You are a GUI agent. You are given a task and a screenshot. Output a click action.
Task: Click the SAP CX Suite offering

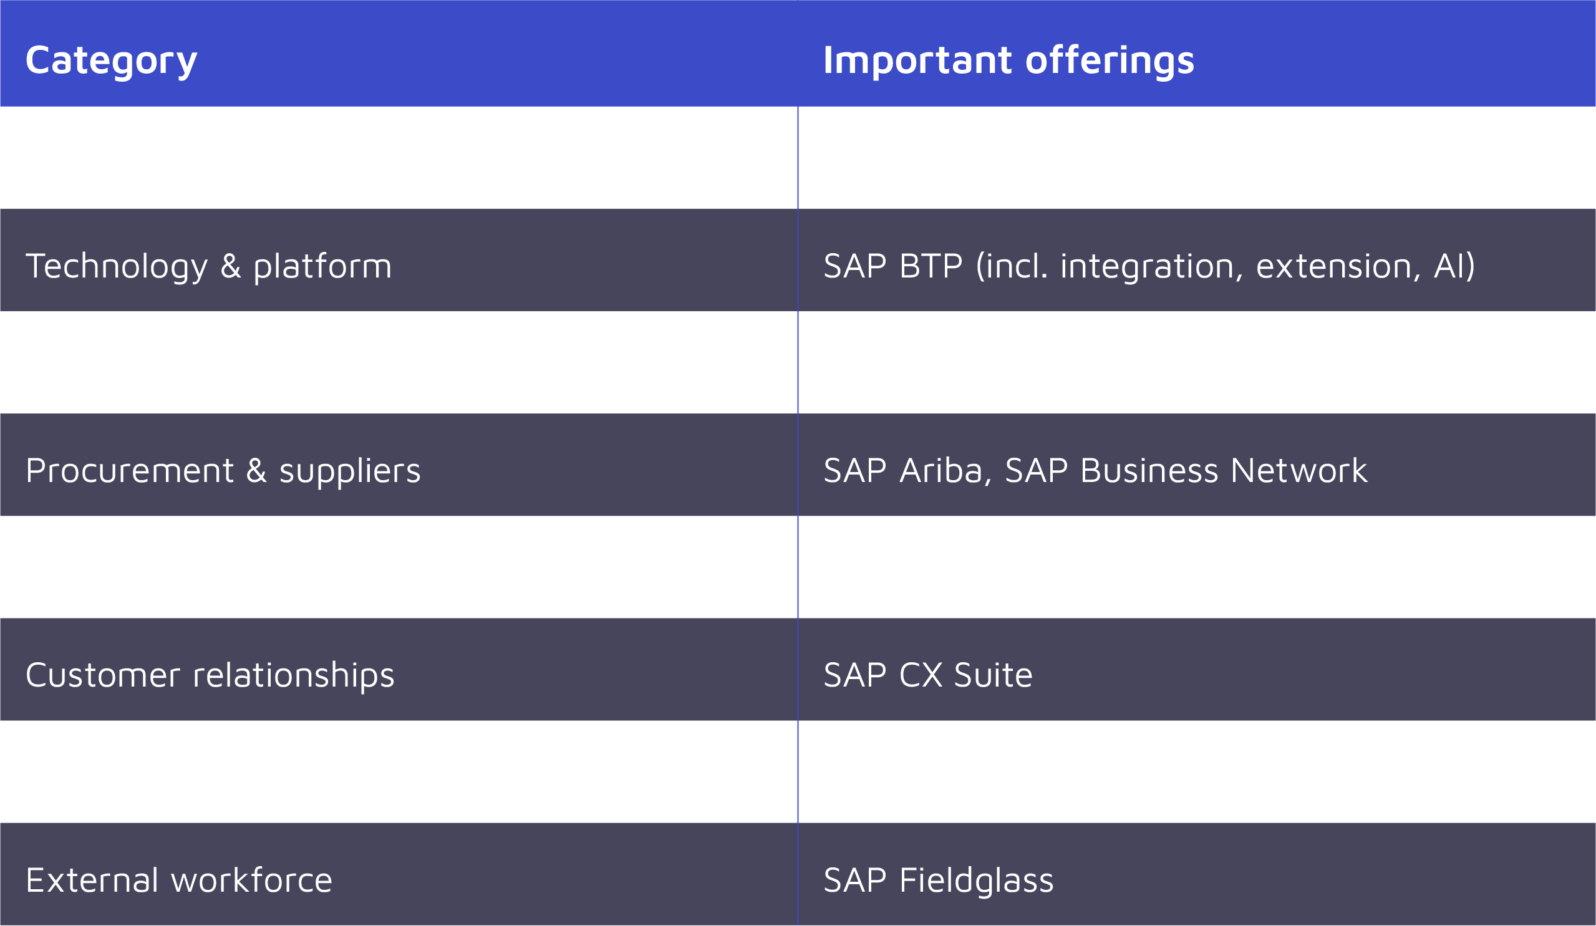(927, 675)
